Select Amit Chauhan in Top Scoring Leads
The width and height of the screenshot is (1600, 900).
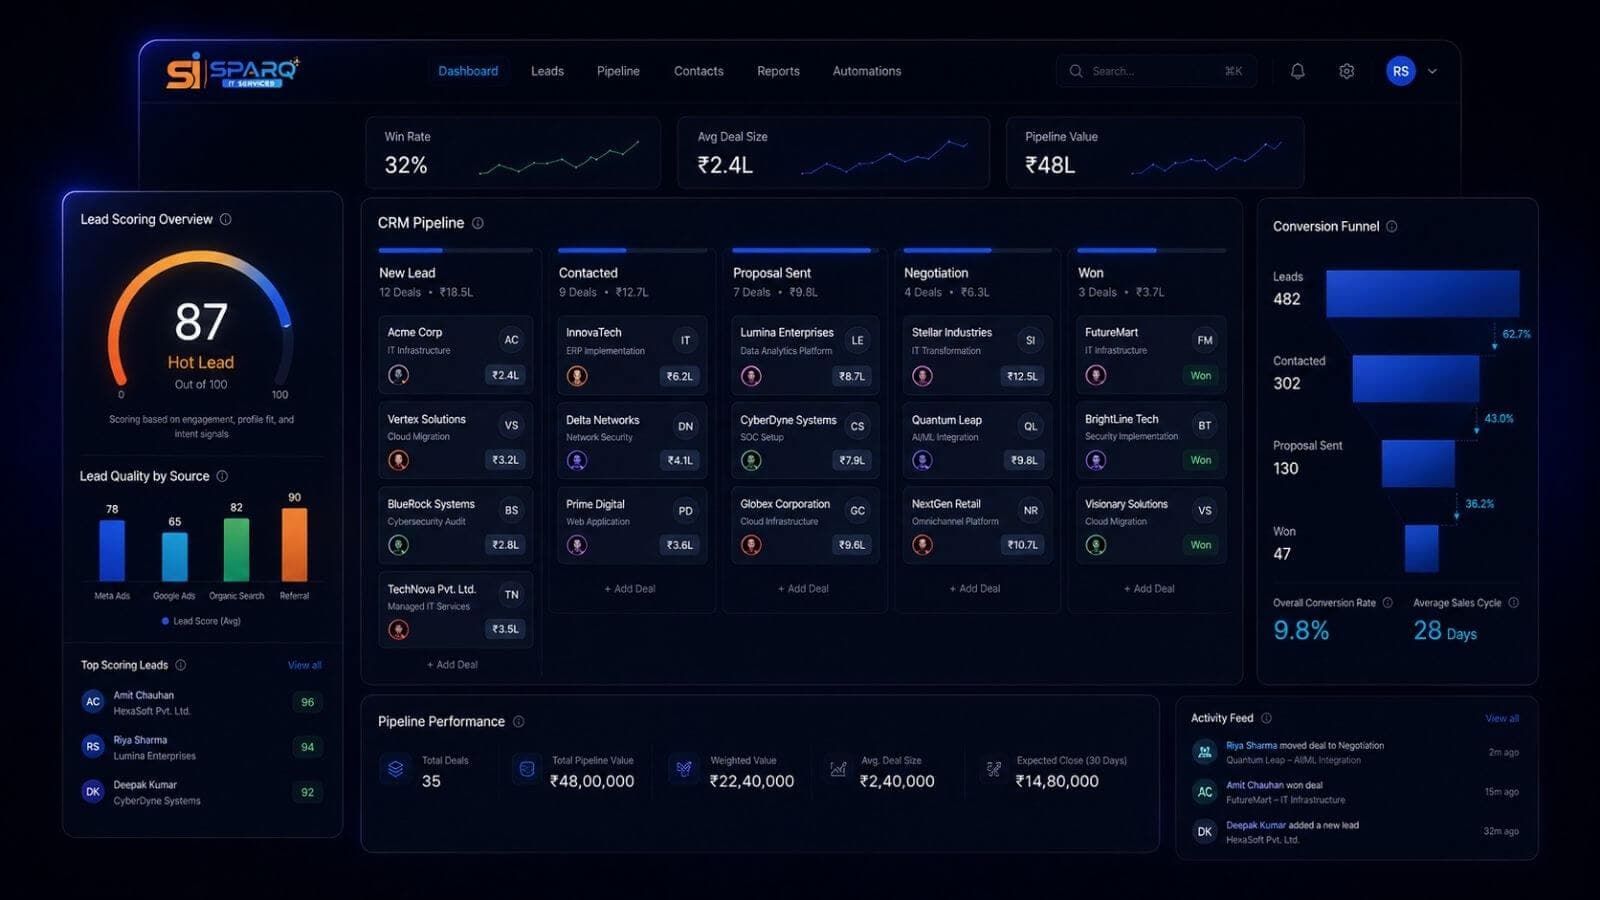click(x=203, y=702)
